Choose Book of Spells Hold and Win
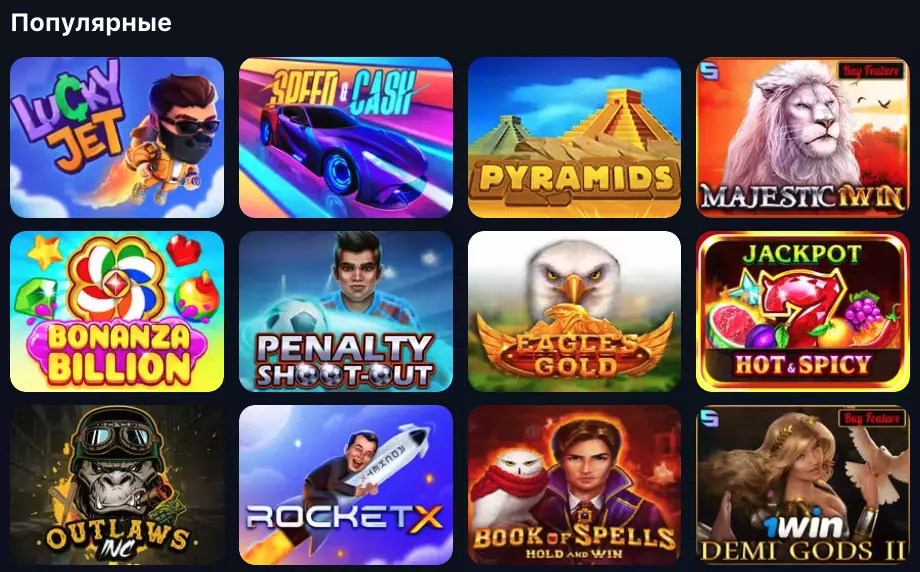The image size is (920, 572). 574,485
